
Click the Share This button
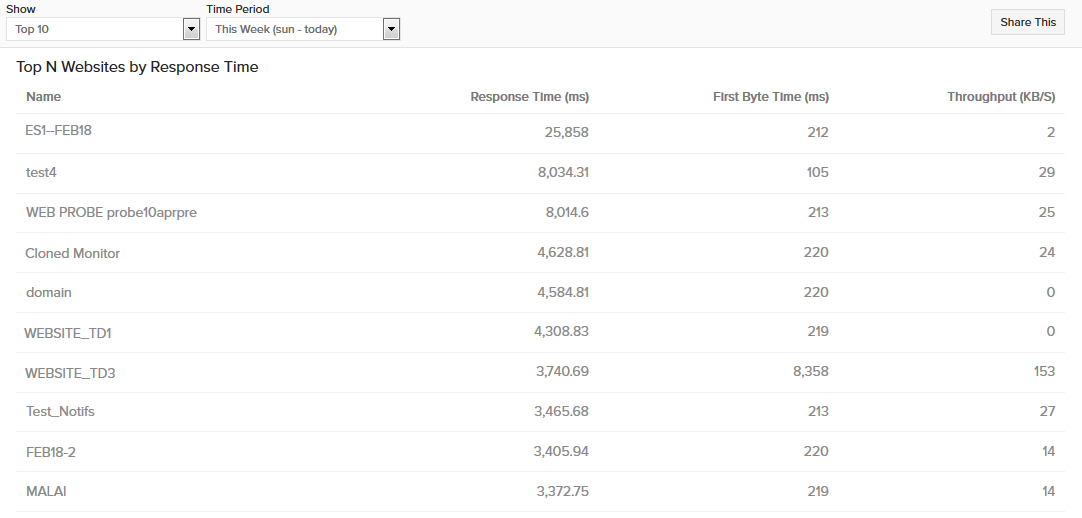[1027, 22]
